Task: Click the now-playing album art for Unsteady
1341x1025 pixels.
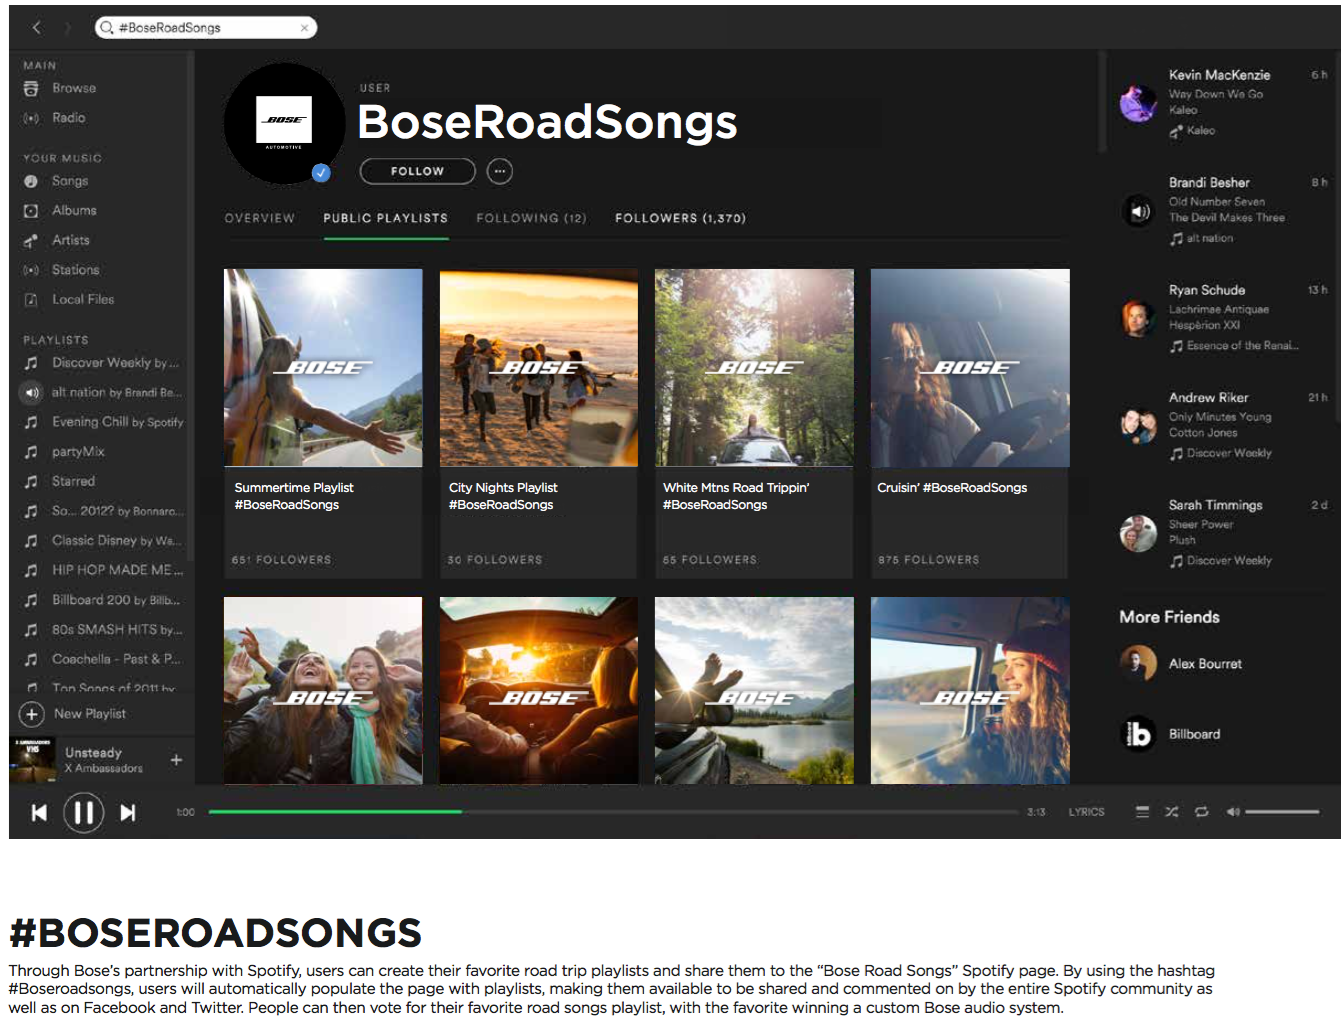Action: tap(33, 760)
